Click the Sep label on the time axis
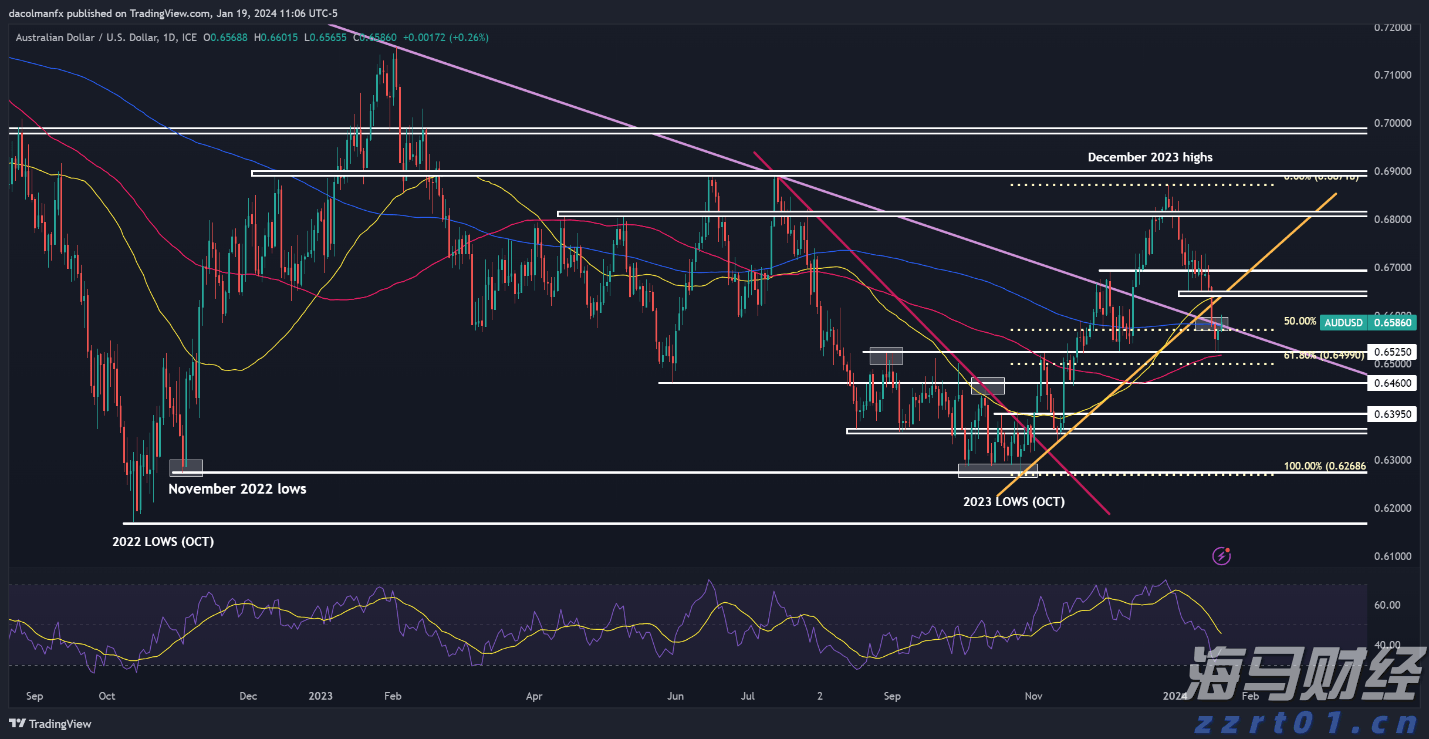The width and height of the screenshot is (1429, 739). [34, 695]
